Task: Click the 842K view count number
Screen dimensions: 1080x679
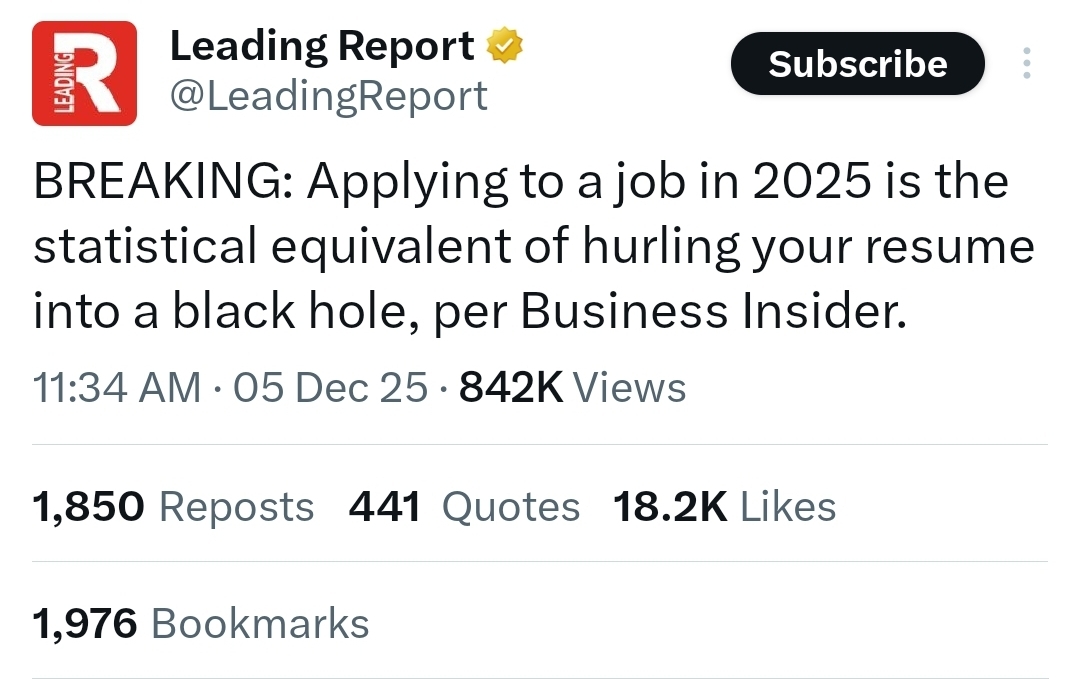Action: [510, 387]
